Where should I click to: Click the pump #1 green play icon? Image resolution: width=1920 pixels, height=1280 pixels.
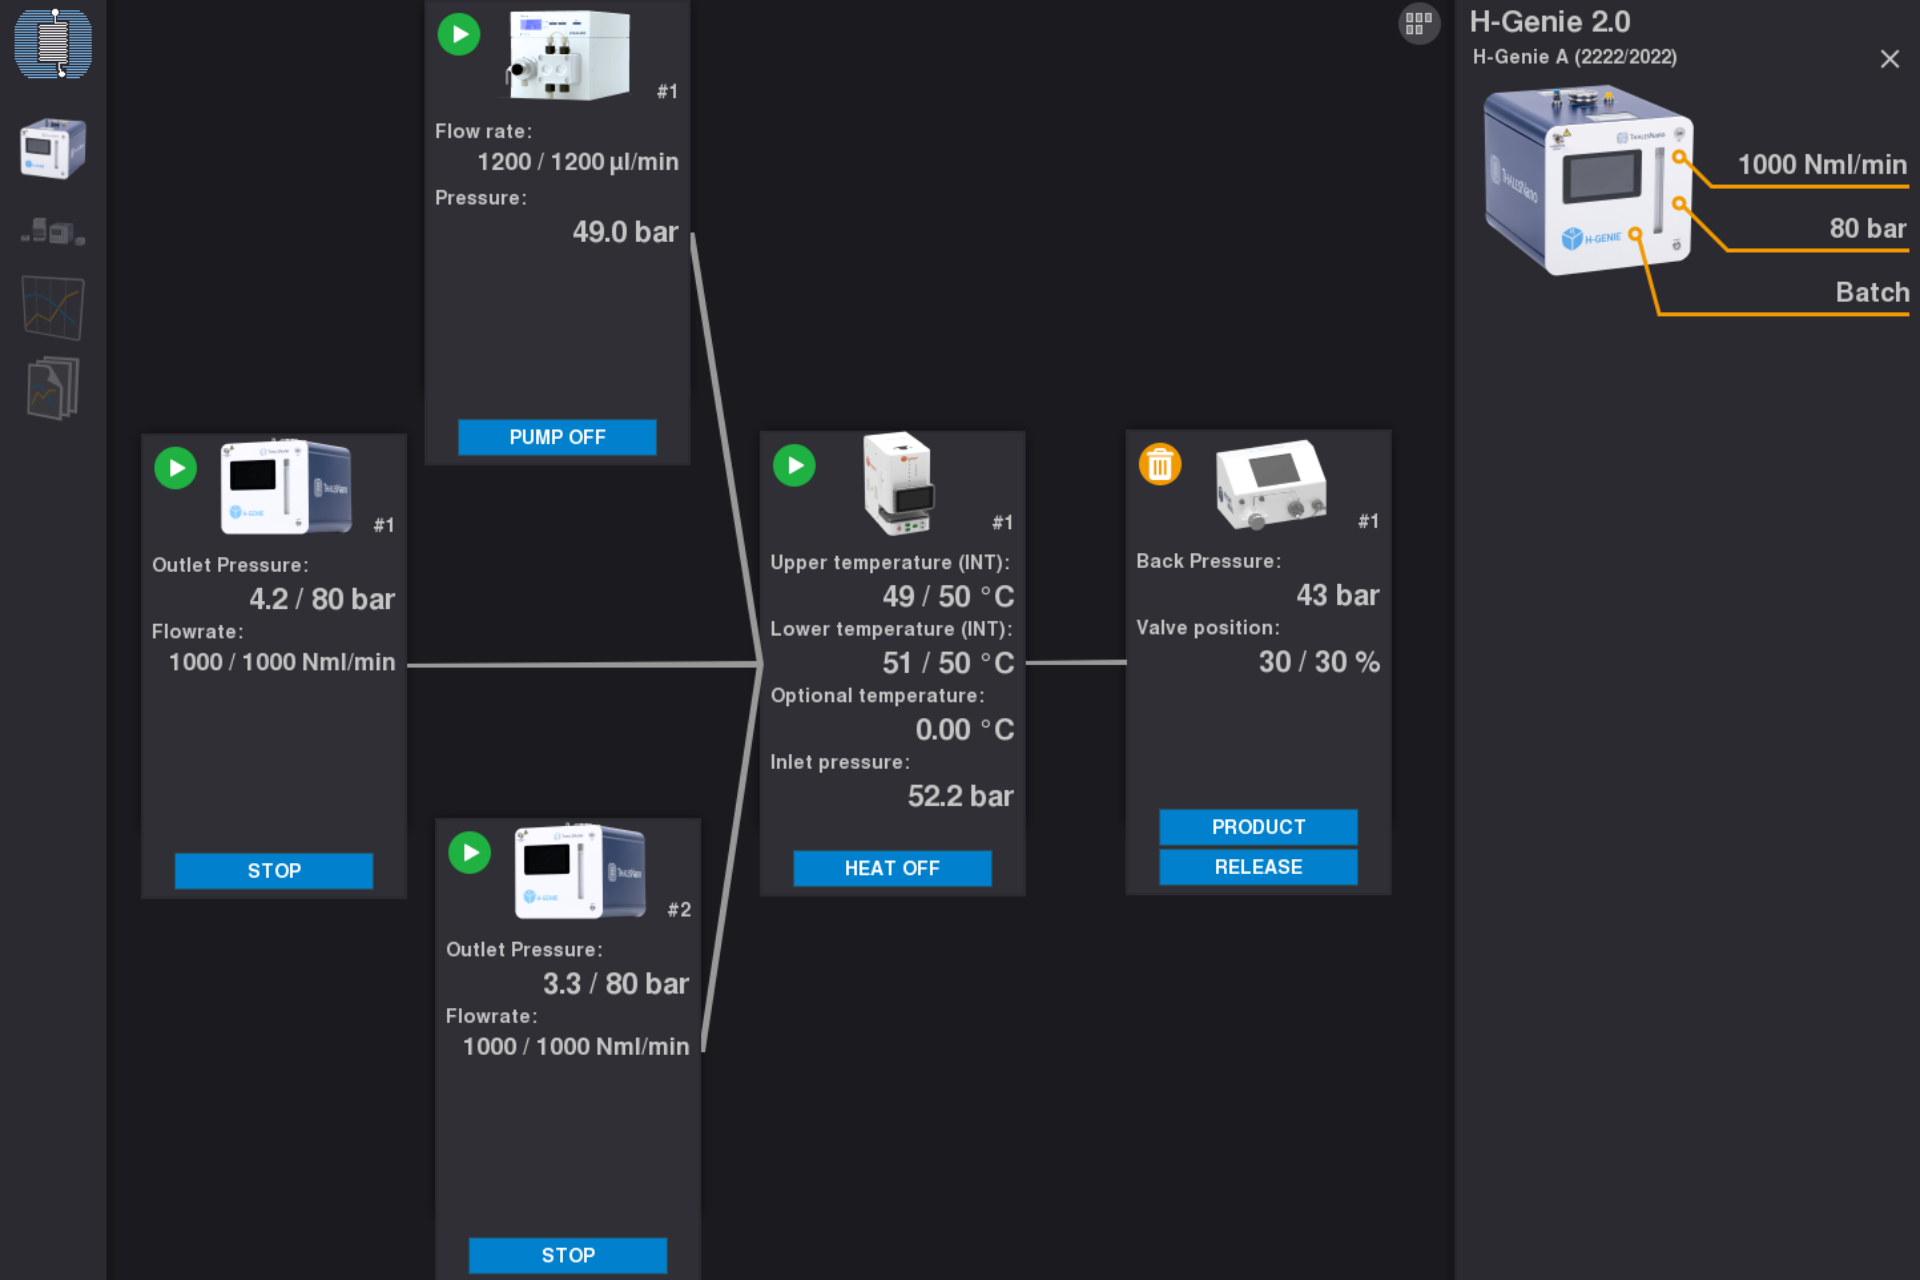point(459,35)
